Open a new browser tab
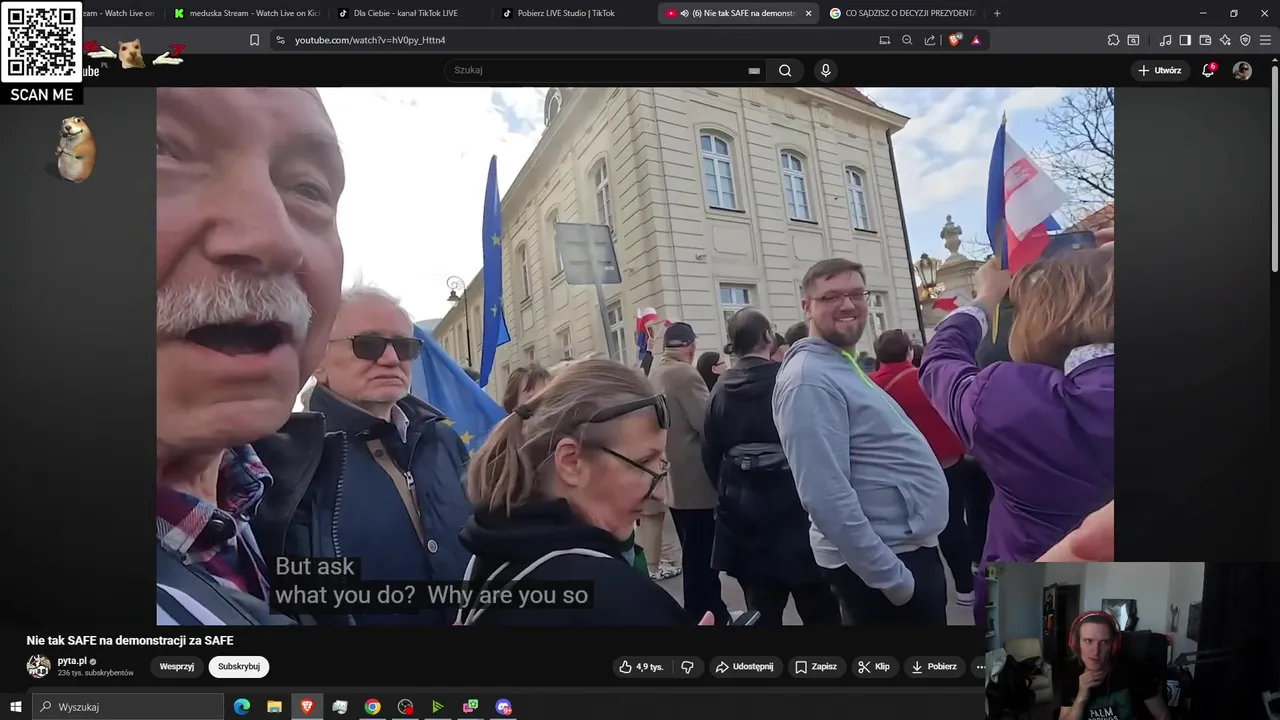Viewport: 1280px width, 720px height. 997,13
